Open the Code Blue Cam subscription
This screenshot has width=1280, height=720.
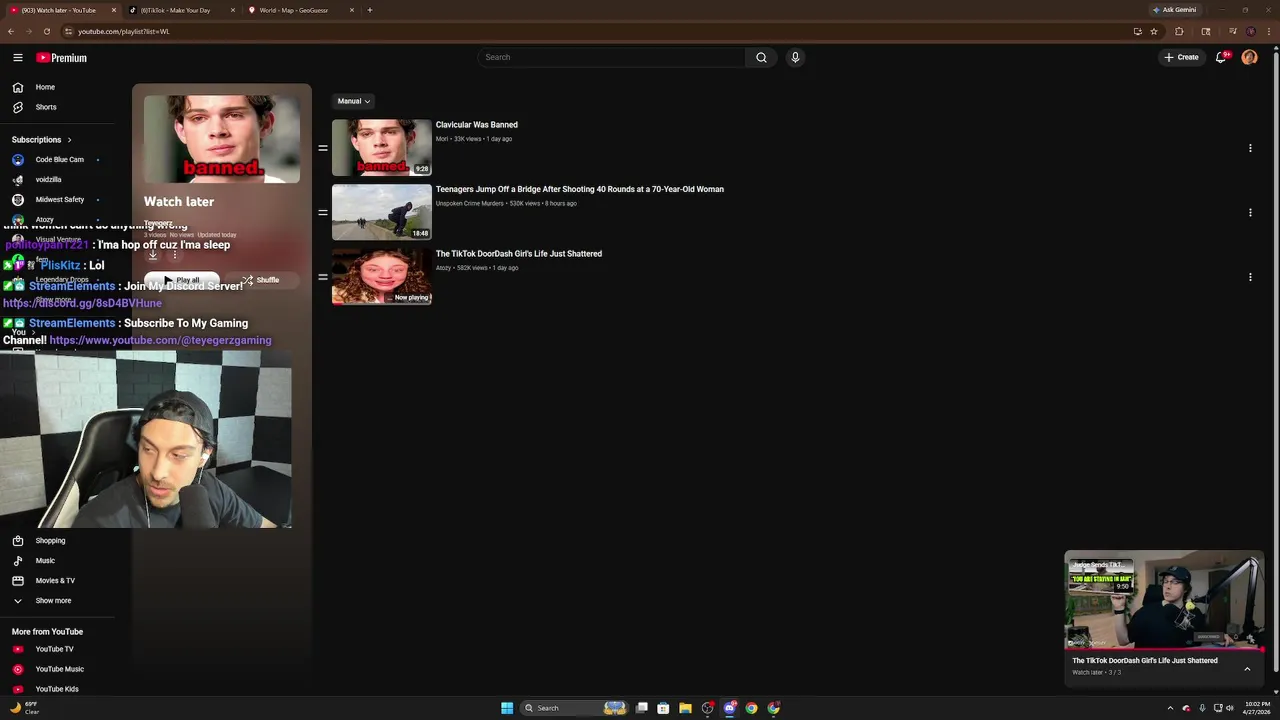tap(58, 160)
